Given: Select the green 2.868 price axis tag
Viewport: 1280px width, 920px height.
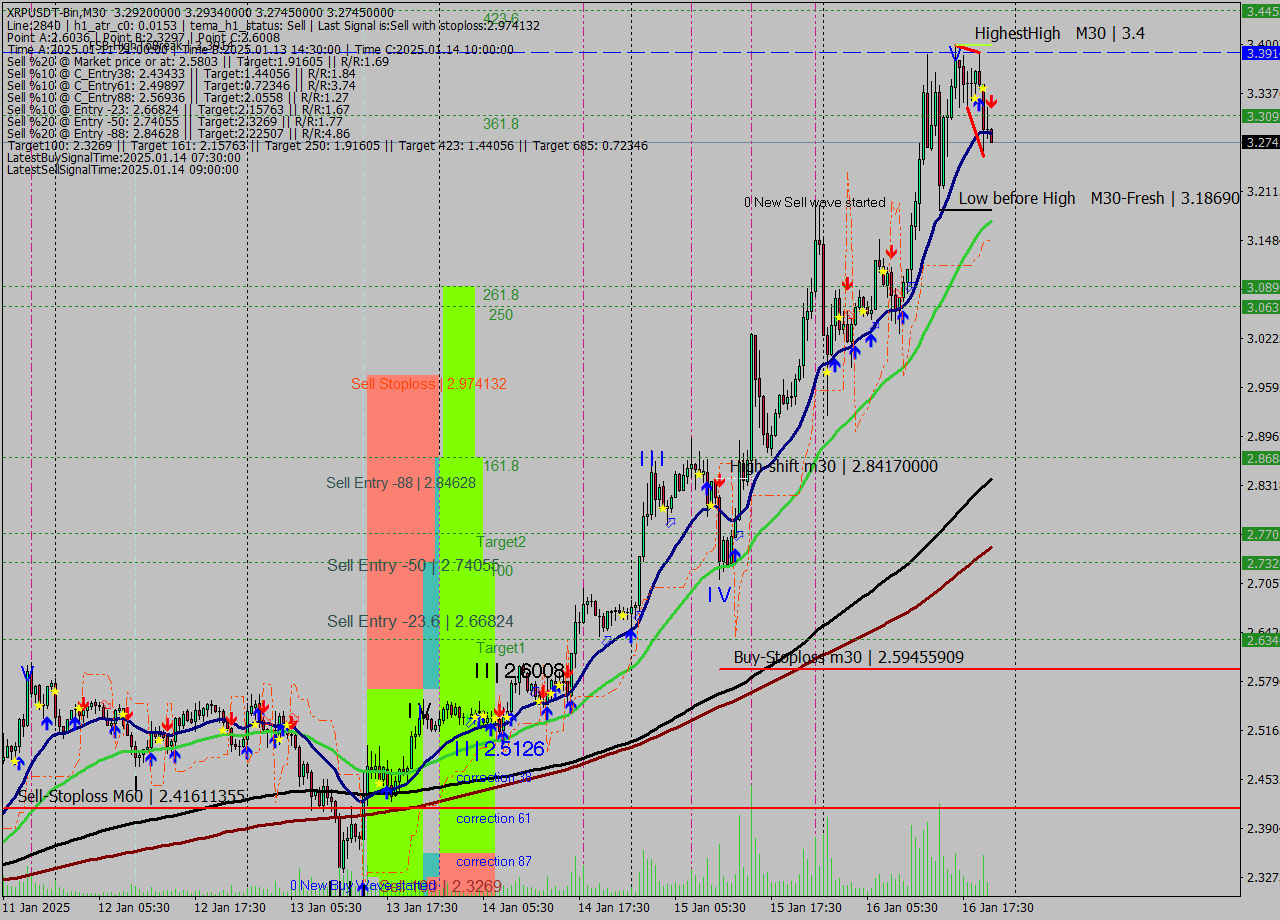Looking at the screenshot, I should coord(1260,458).
